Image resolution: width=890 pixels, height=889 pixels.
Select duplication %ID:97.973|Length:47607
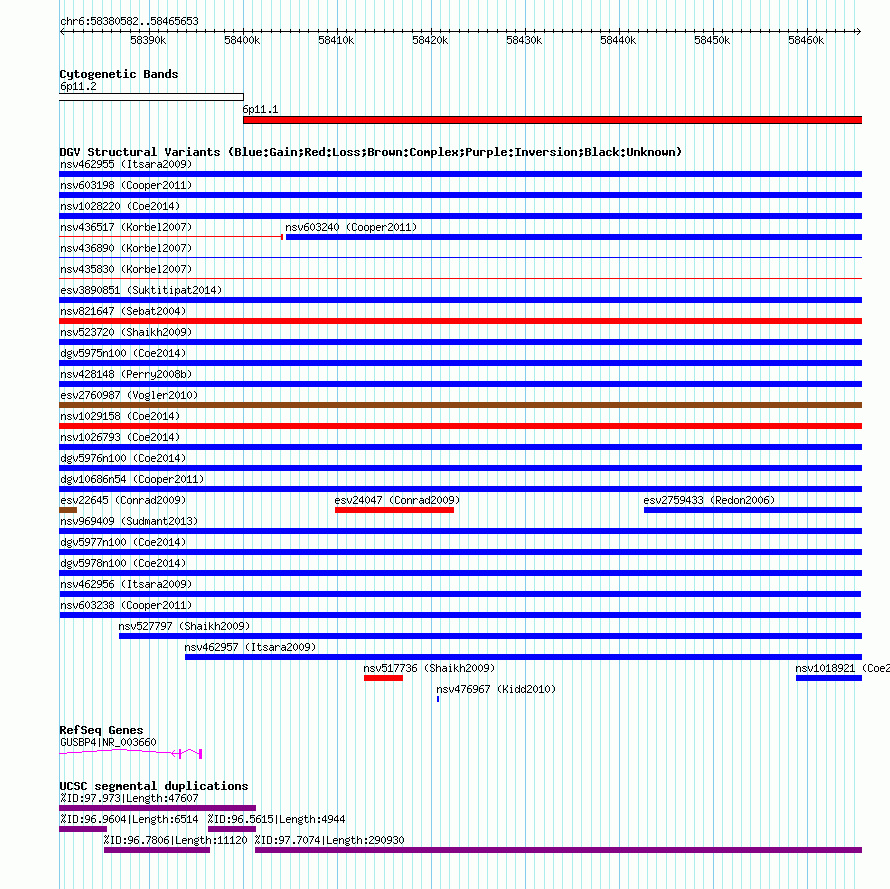157,808
